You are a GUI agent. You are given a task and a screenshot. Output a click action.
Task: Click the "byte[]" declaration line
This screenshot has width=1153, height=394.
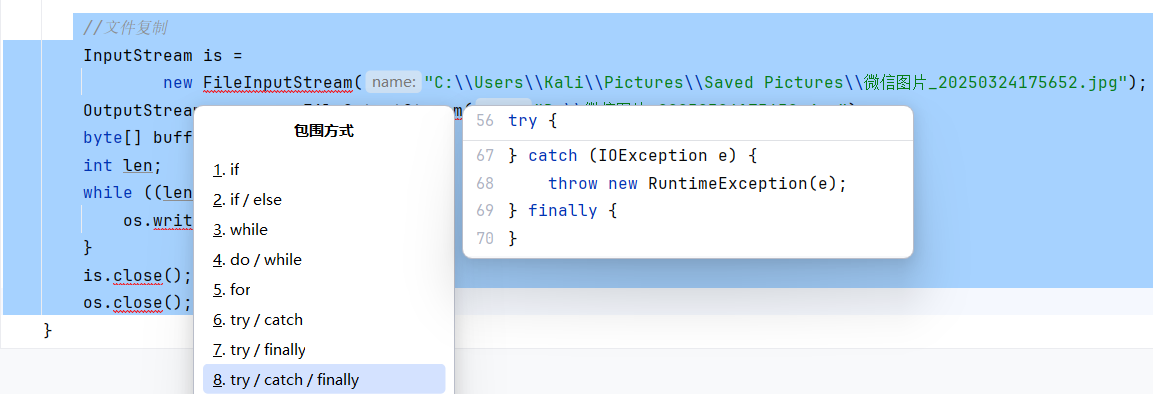(138, 138)
